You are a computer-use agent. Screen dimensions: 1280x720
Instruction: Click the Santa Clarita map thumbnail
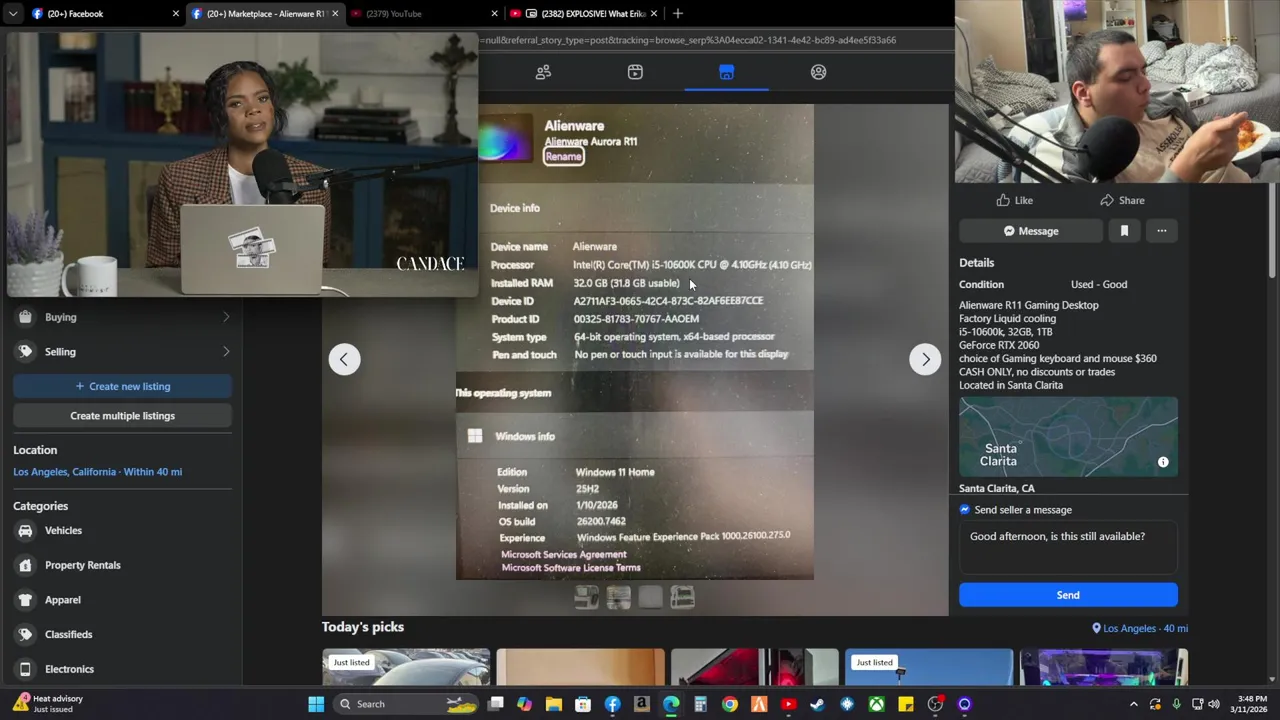(1068, 437)
